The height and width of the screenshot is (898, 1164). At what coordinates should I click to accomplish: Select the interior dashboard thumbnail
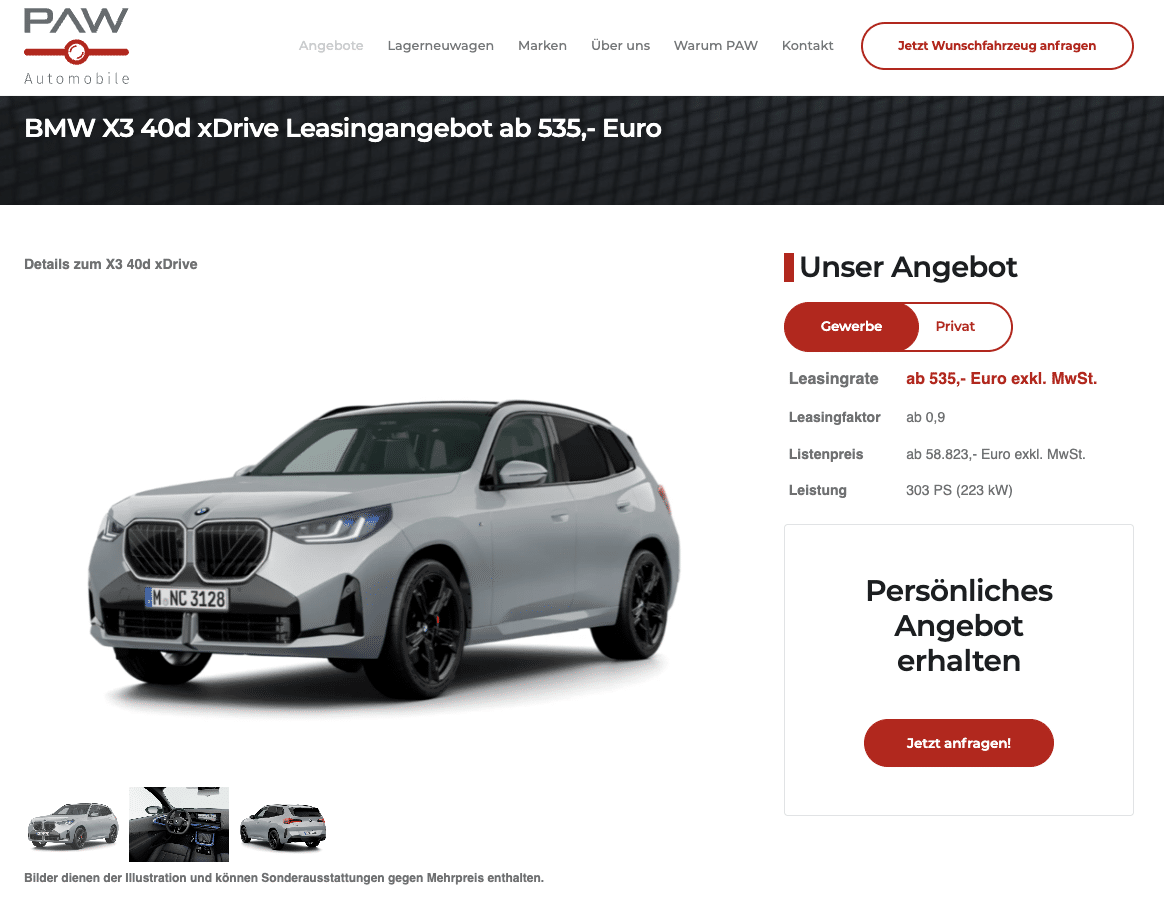(x=179, y=824)
